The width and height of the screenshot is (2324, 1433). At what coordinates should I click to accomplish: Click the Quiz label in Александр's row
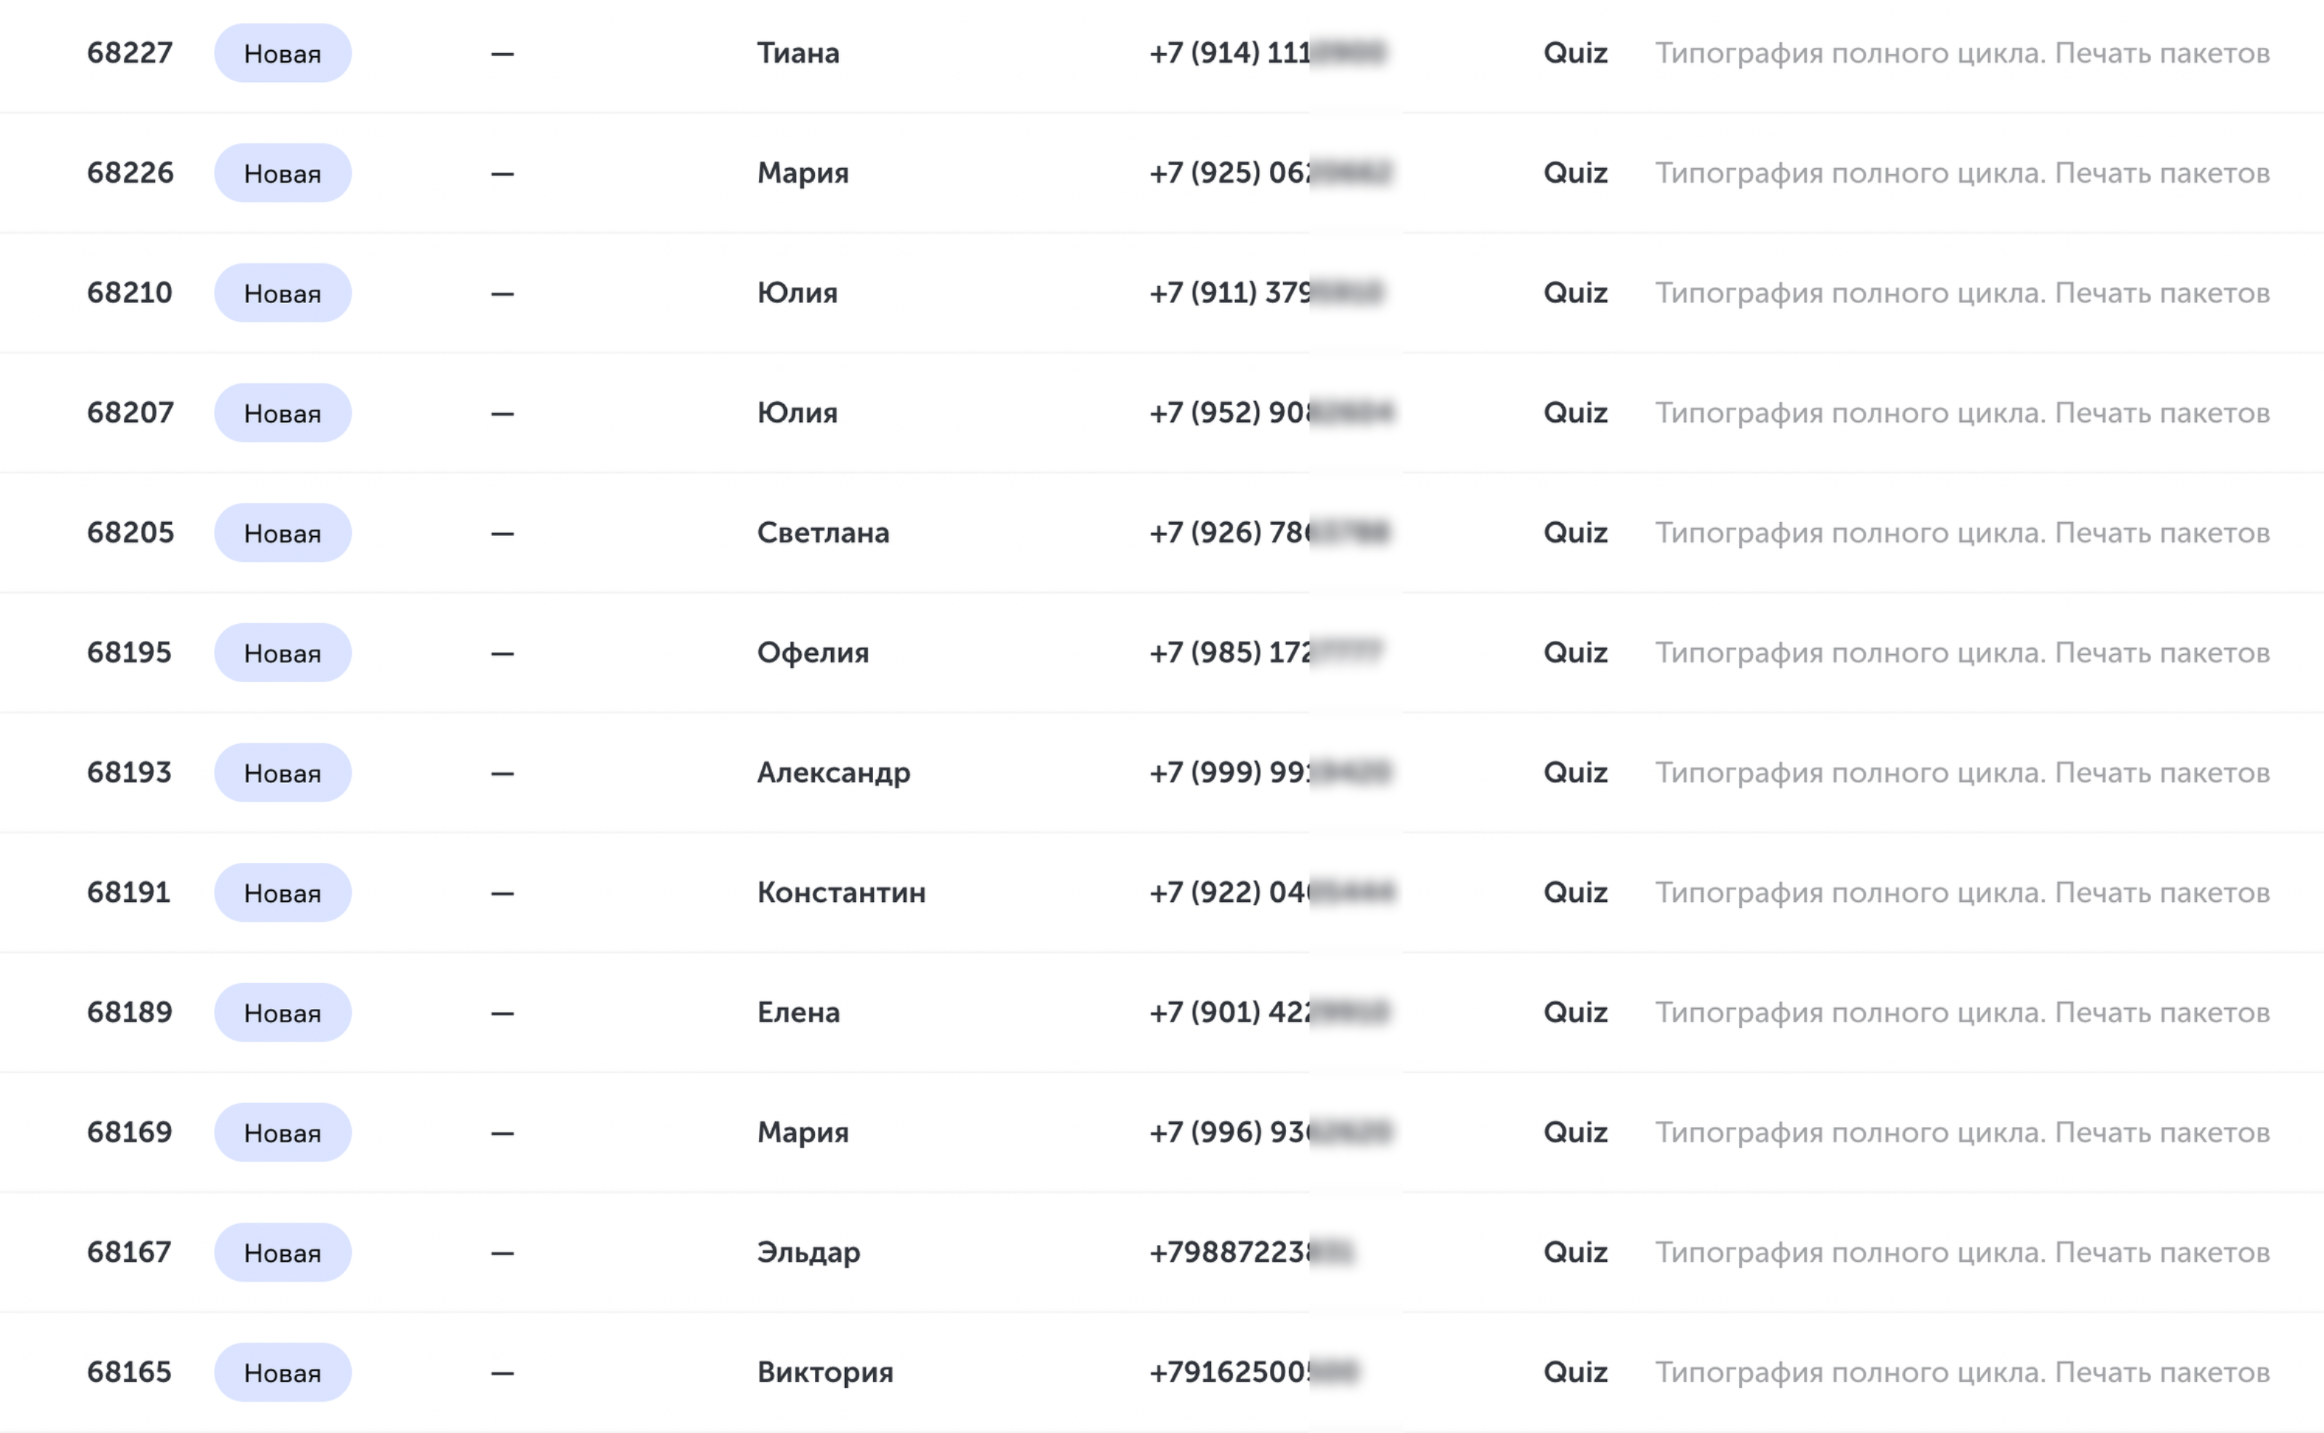[x=1575, y=773]
